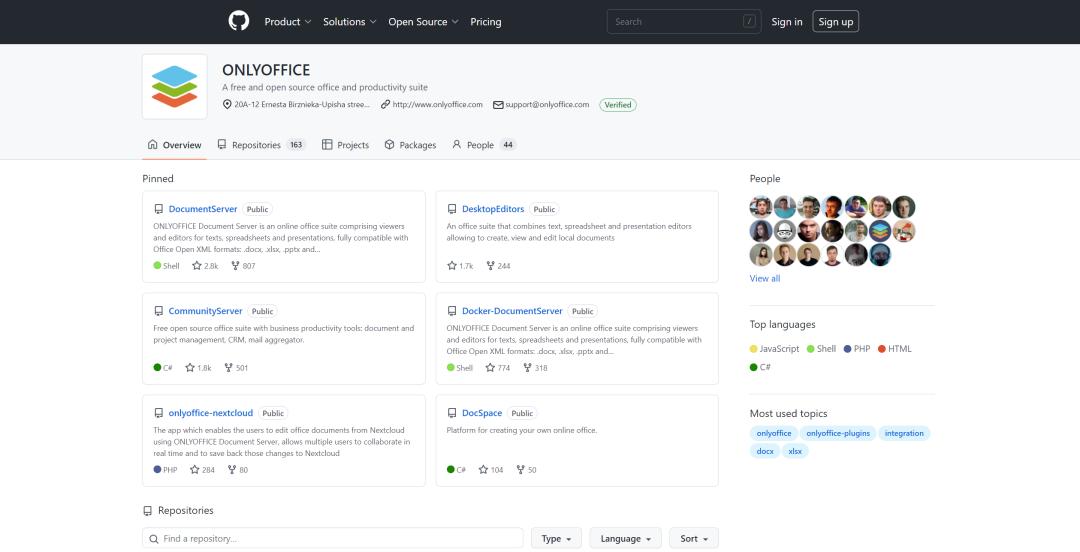Image resolution: width=1080 pixels, height=552 pixels.
Task: Click the DocumentServer star count icon
Action: tap(197, 266)
